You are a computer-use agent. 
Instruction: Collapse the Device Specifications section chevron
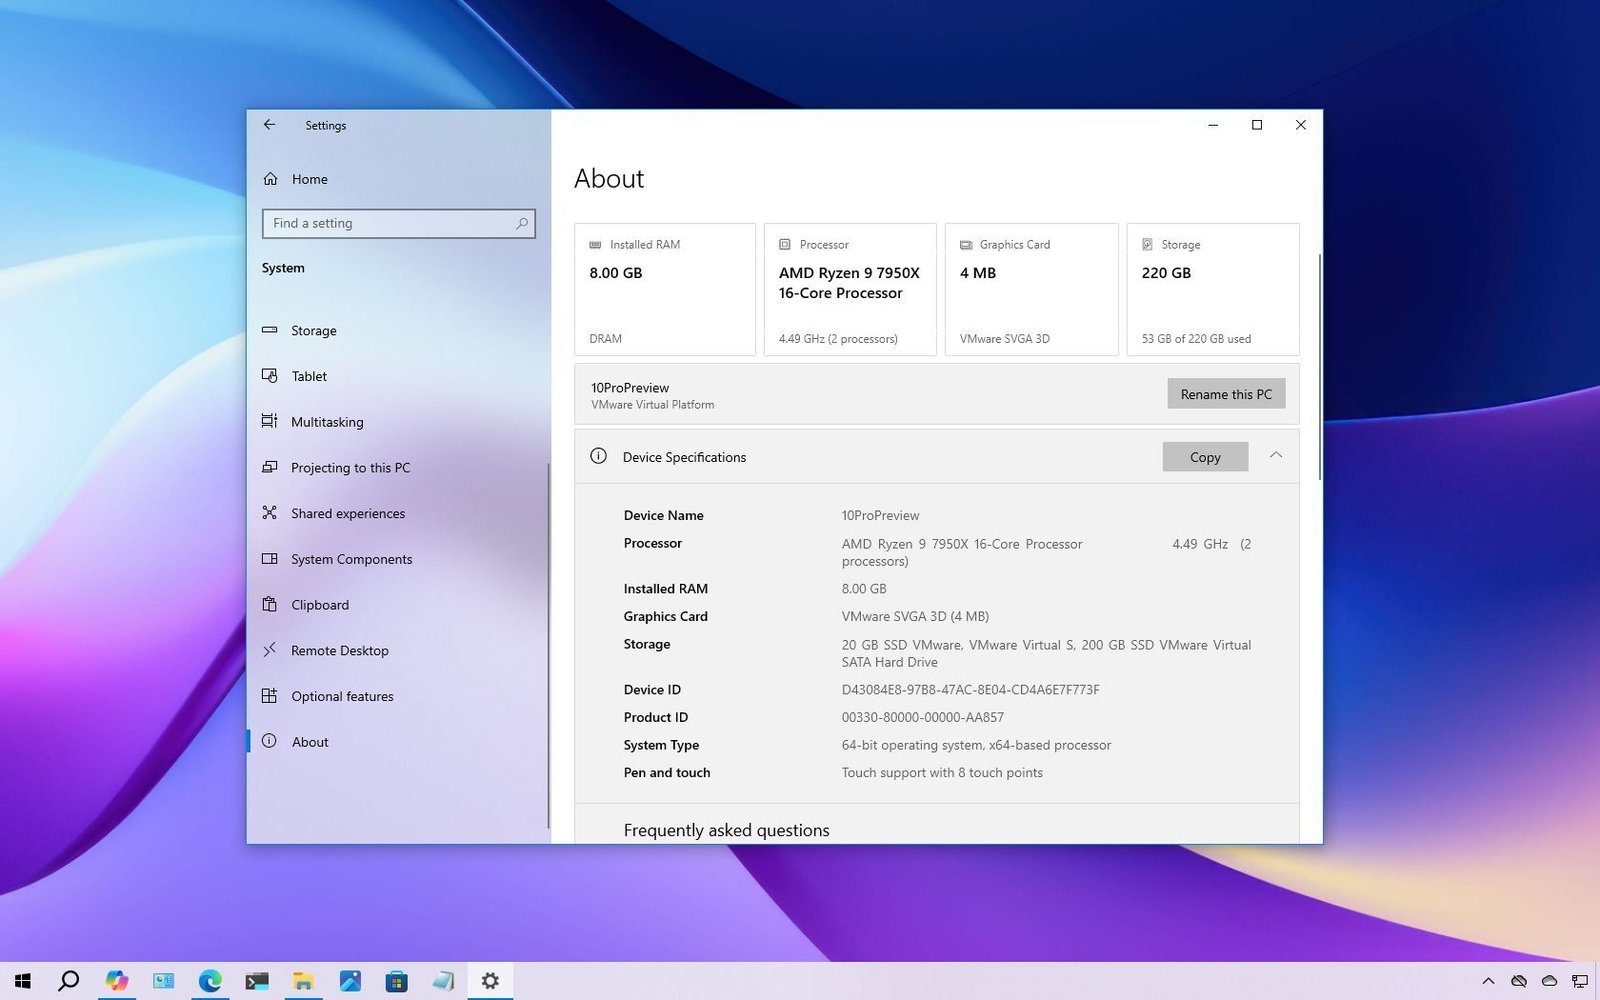(1276, 455)
